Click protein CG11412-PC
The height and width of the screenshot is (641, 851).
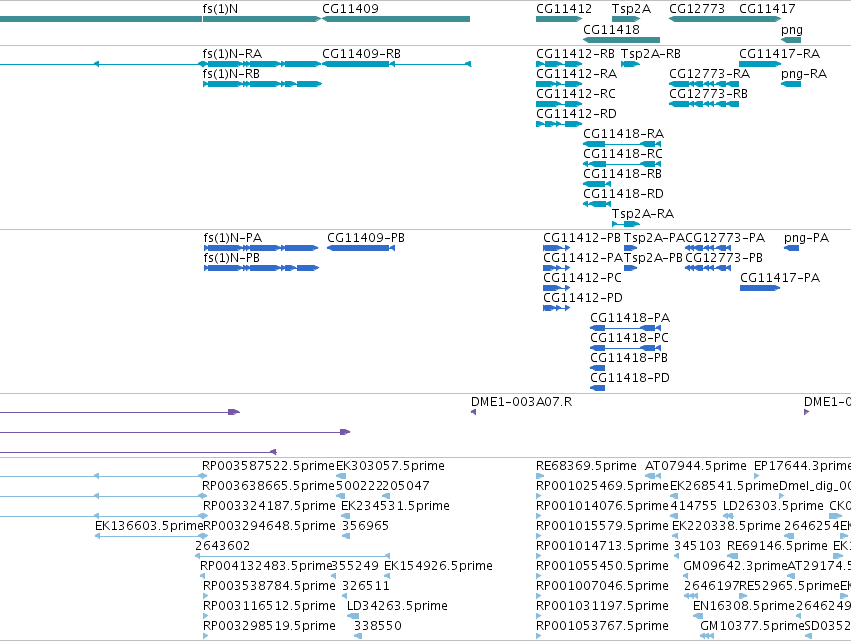pyautogui.click(x=557, y=288)
